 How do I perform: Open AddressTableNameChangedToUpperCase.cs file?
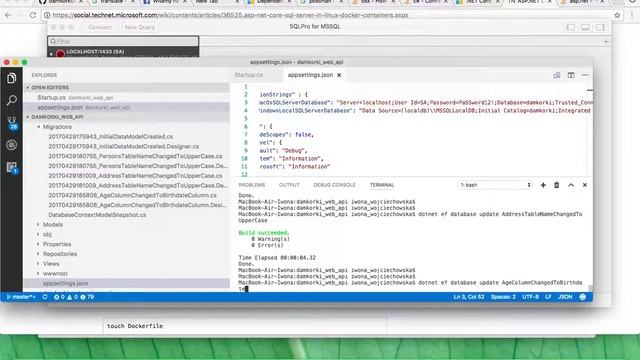[135, 176]
